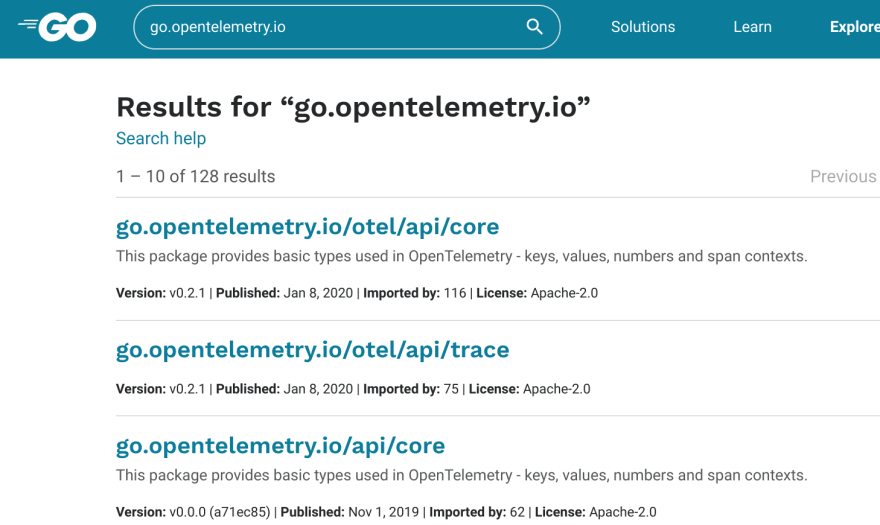
Task: Open the Explore menu item
Action: (855, 27)
